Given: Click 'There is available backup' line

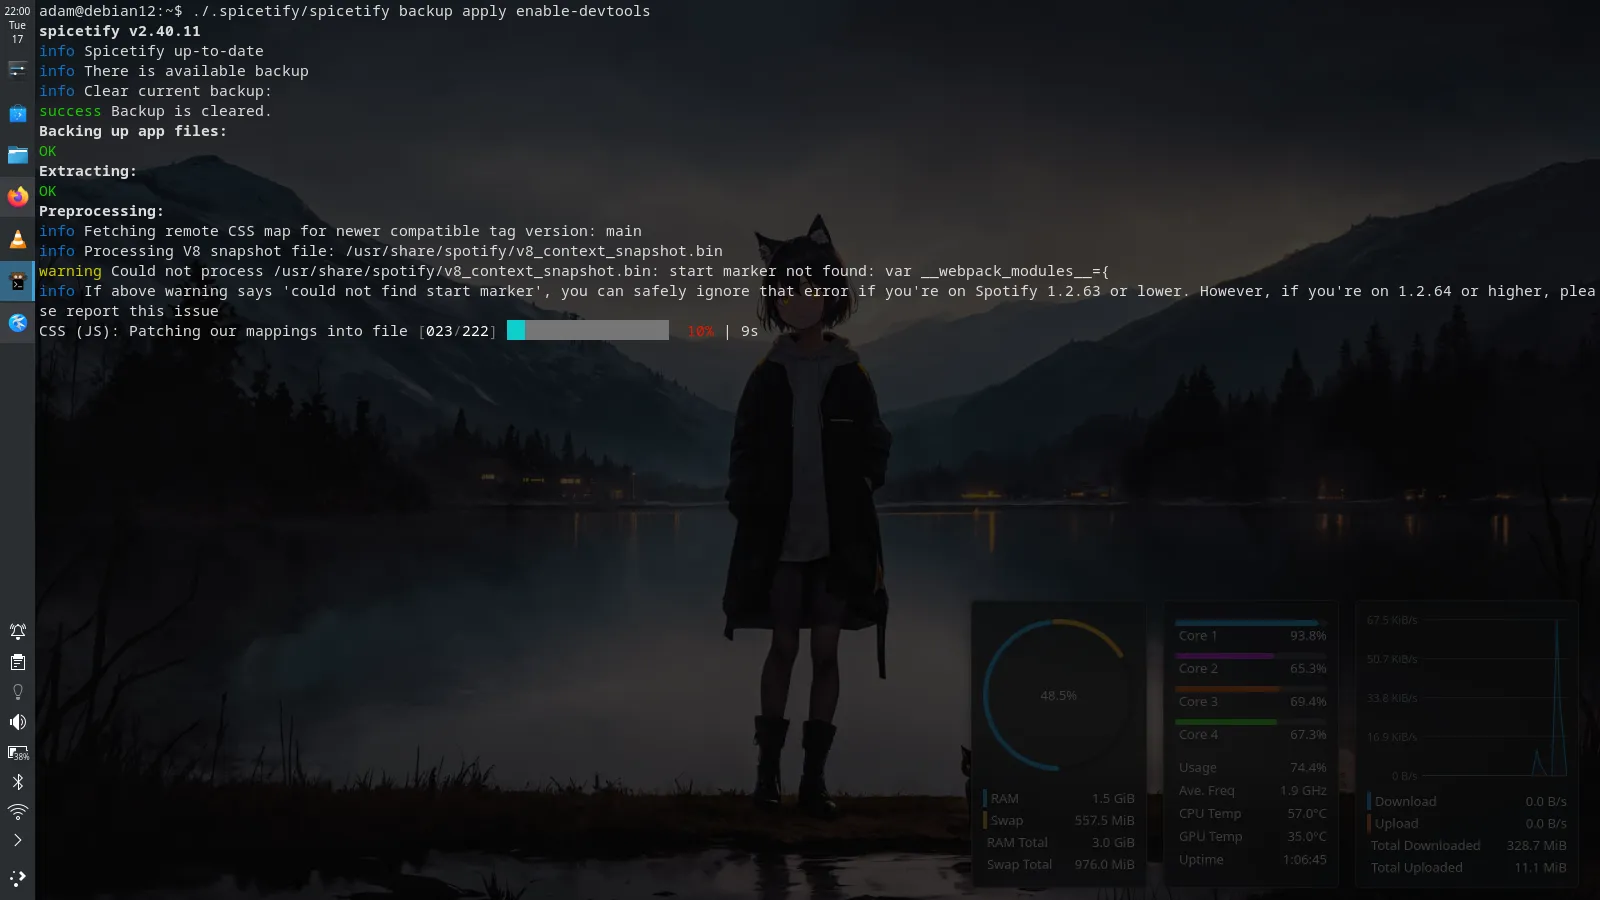Looking at the screenshot, I should (x=174, y=71).
